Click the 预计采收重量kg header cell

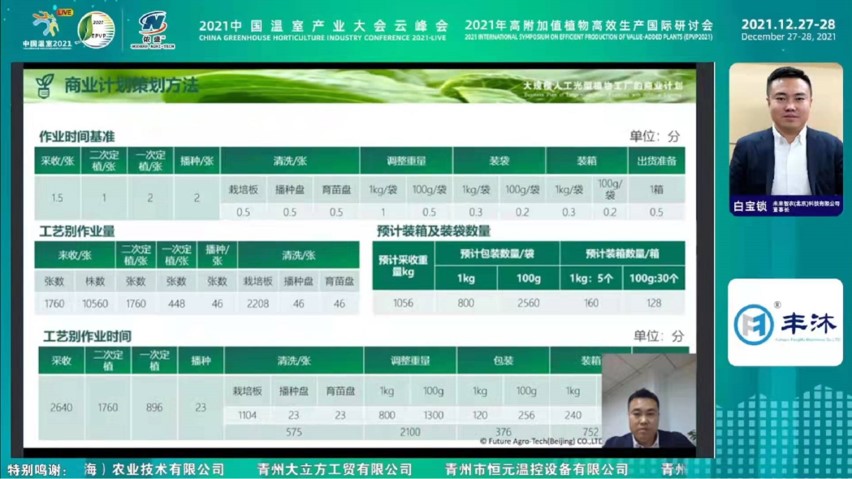pos(403,265)
